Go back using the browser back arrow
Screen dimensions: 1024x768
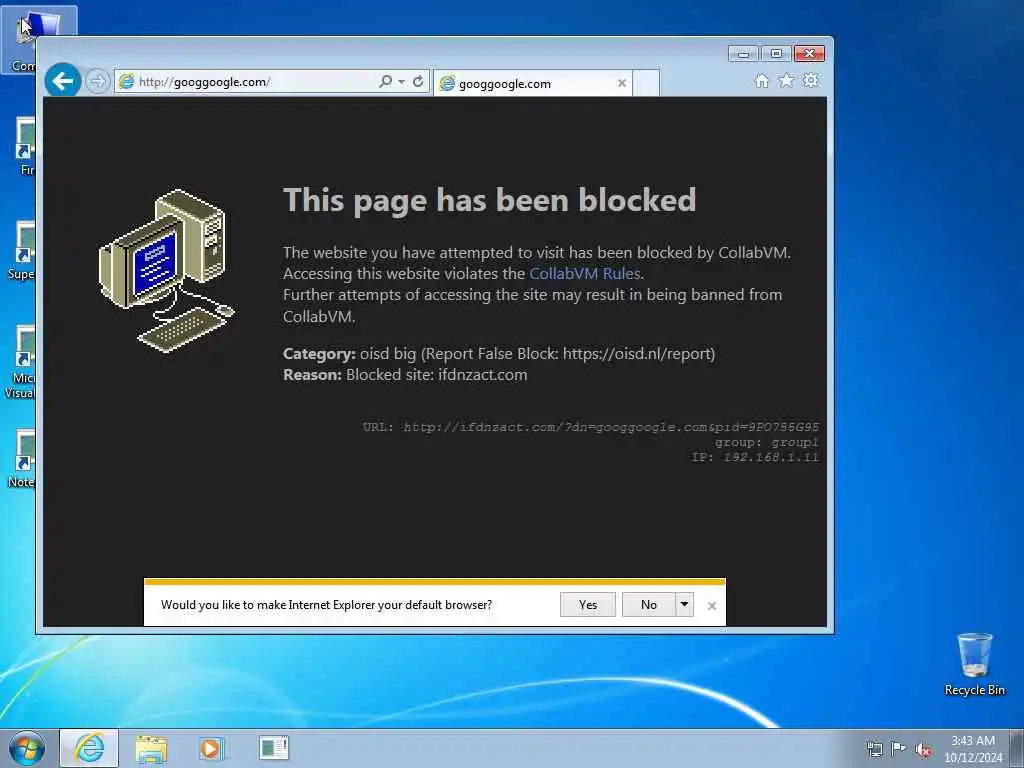coord(63,81)
